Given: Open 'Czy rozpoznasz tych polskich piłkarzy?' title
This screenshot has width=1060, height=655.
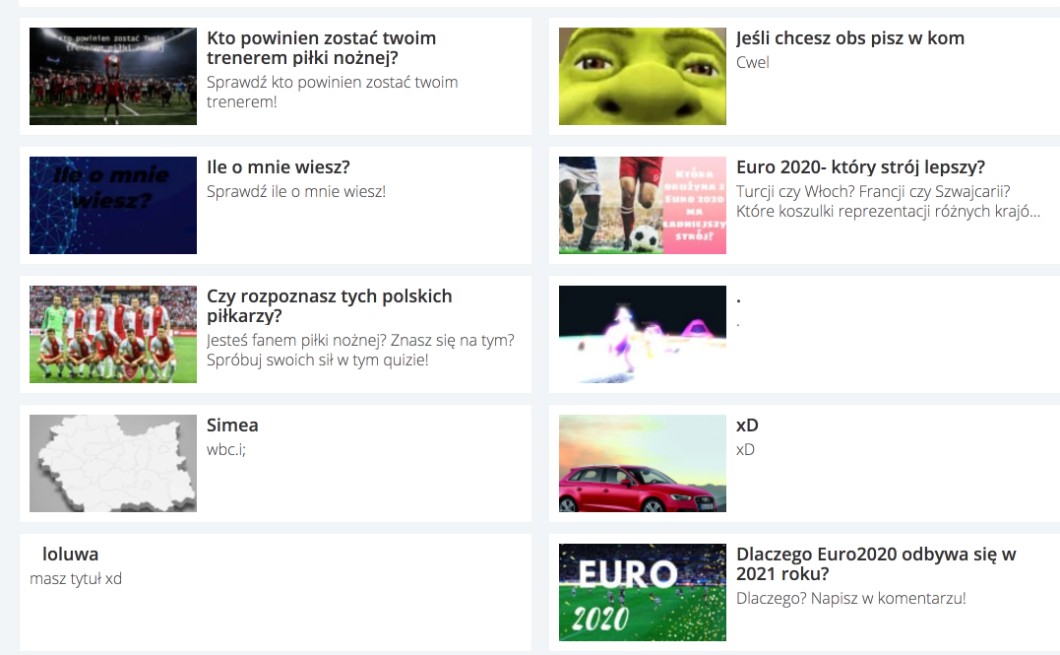Looking at the screenshot, I should 329,306.
